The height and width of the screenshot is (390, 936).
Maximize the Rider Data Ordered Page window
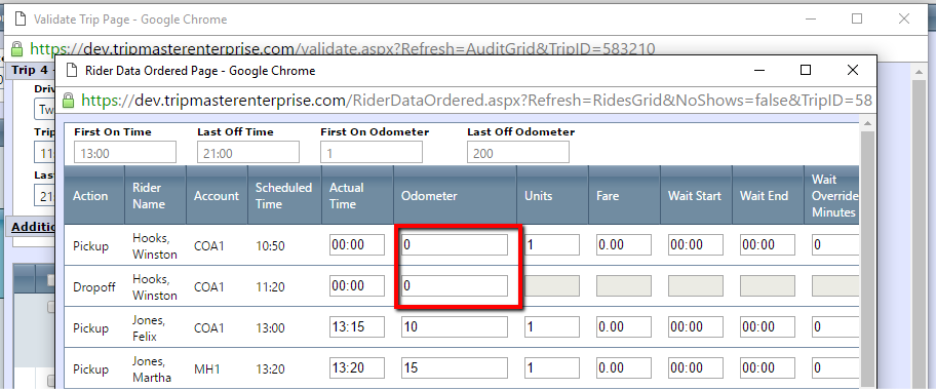coord(805,70)
